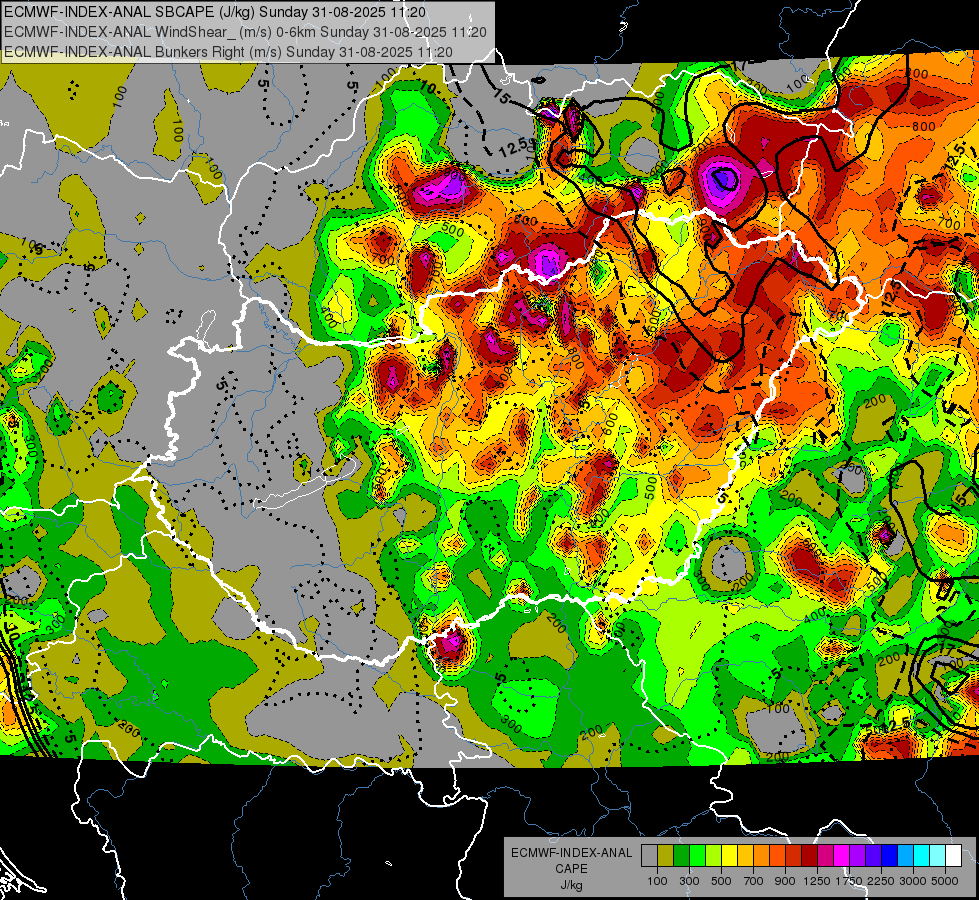Click the legend value 3000
The height and width of the screenshot is (900, 979).
pyautogui.click(x=913, y=881)
